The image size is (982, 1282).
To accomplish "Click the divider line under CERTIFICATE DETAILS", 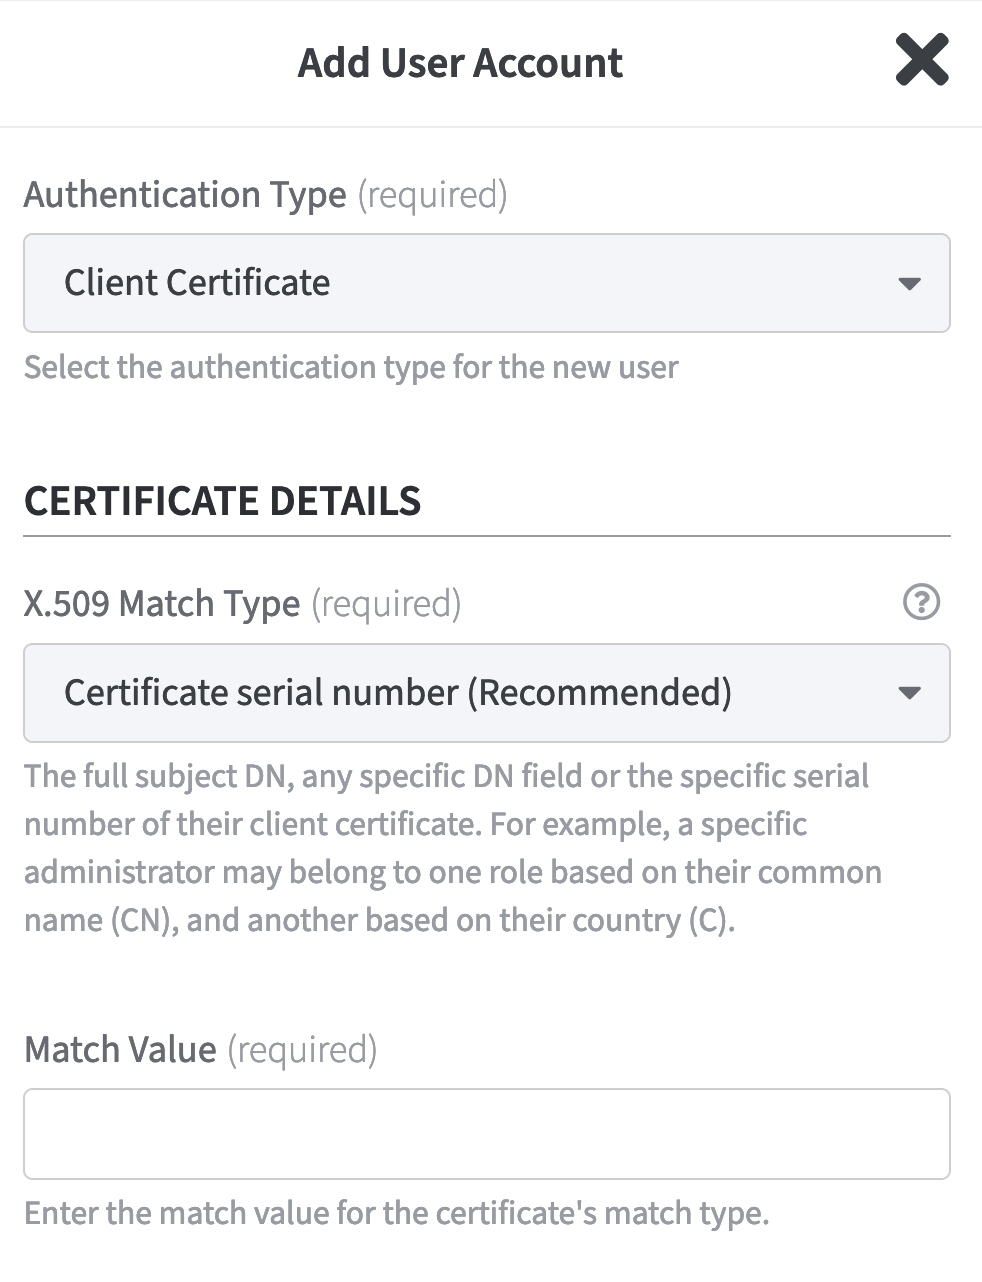I will (486, 537).
